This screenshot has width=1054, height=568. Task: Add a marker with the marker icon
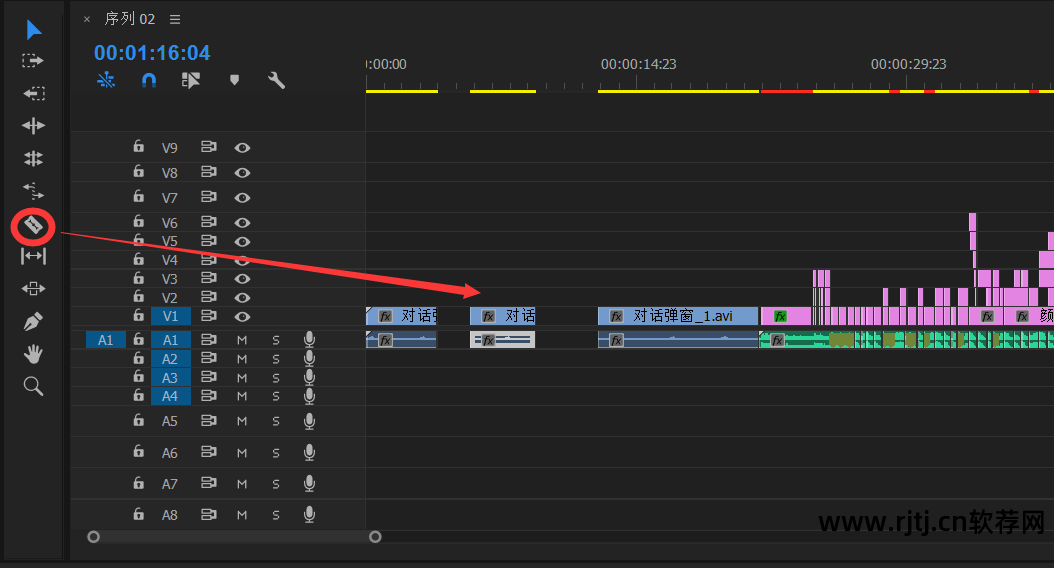[x=234, y=80]
